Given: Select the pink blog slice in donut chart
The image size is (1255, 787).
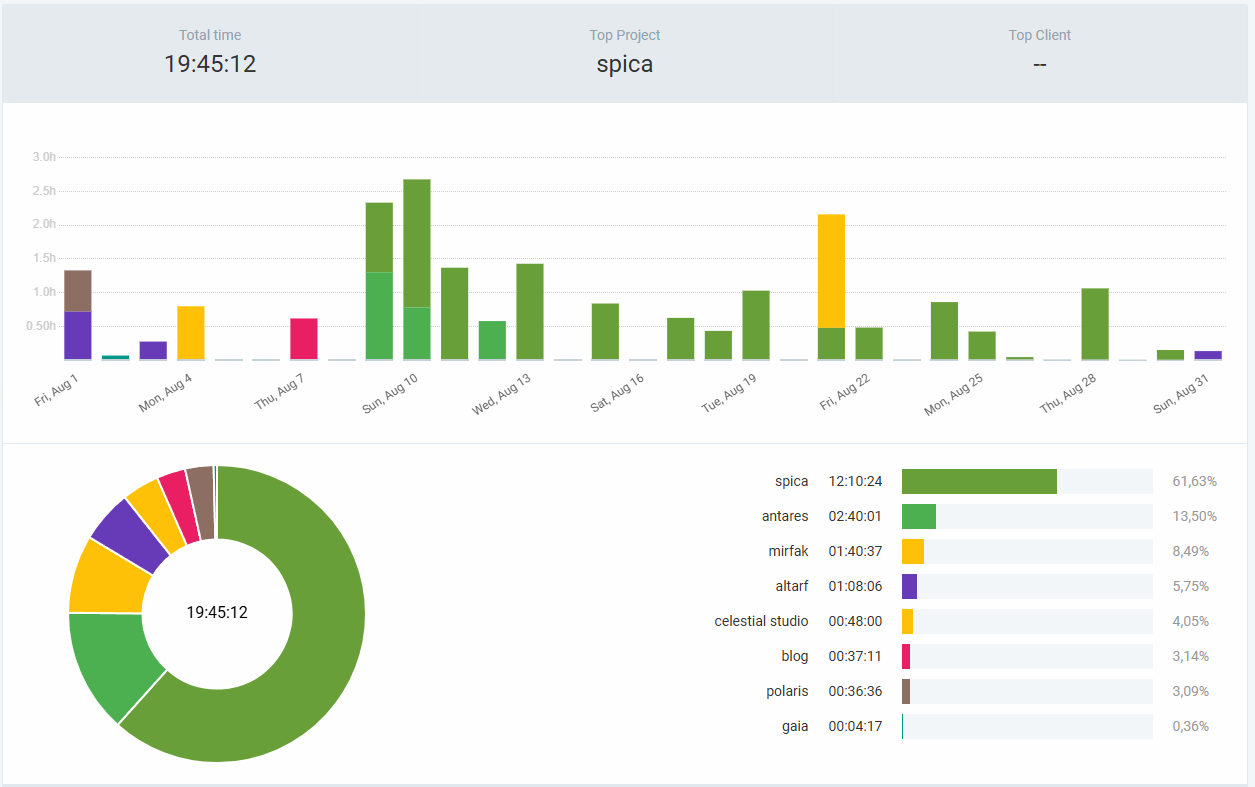Looking at the screenshot, I should [x=173, y=492].
